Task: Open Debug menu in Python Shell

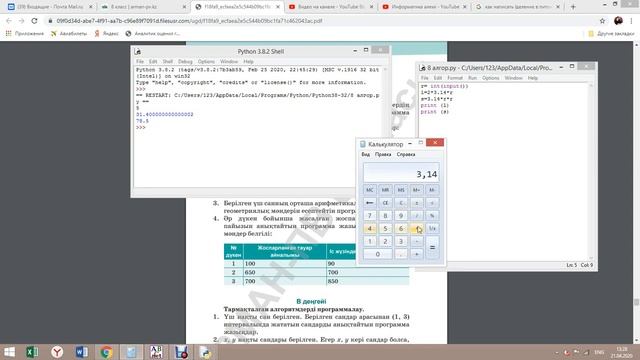Action: pos(185,62)
